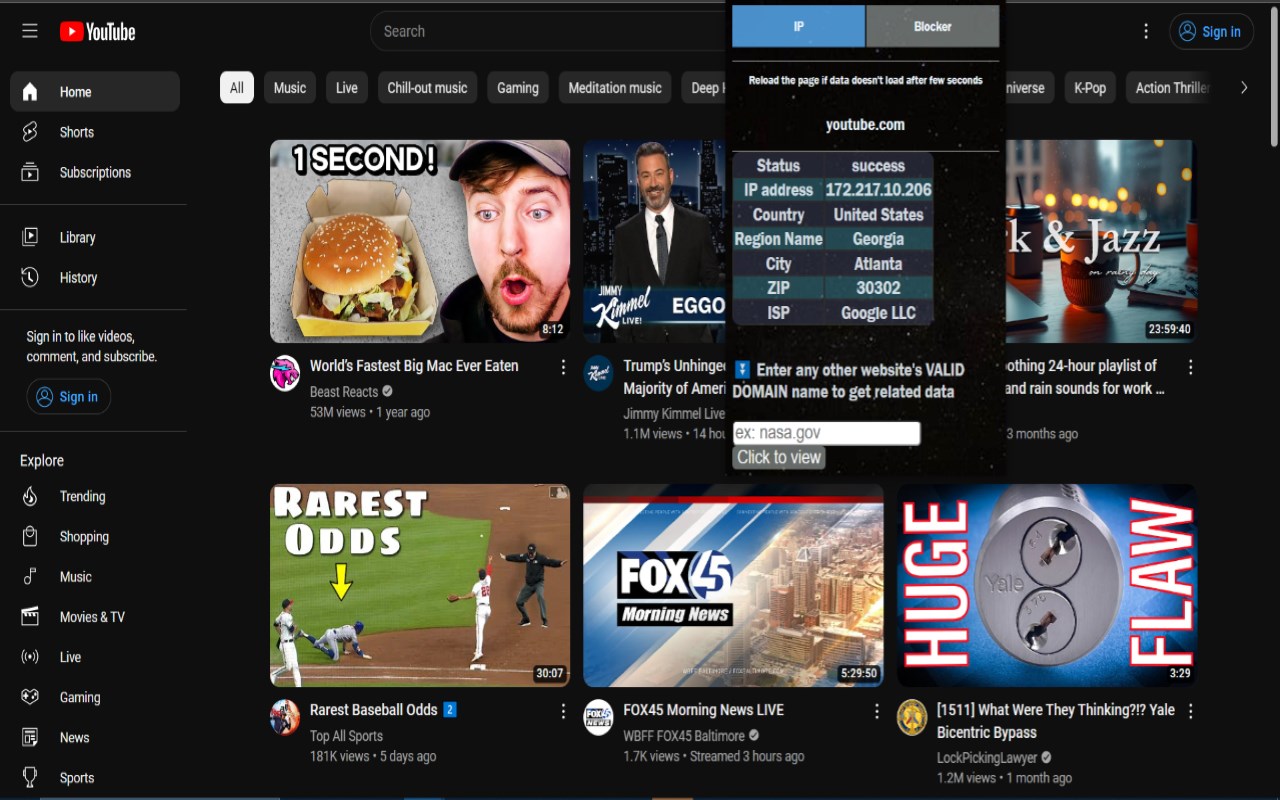Open the three-dot settings menu in header
This screenshot has height=800, width=1280.
coord(1146,31)
